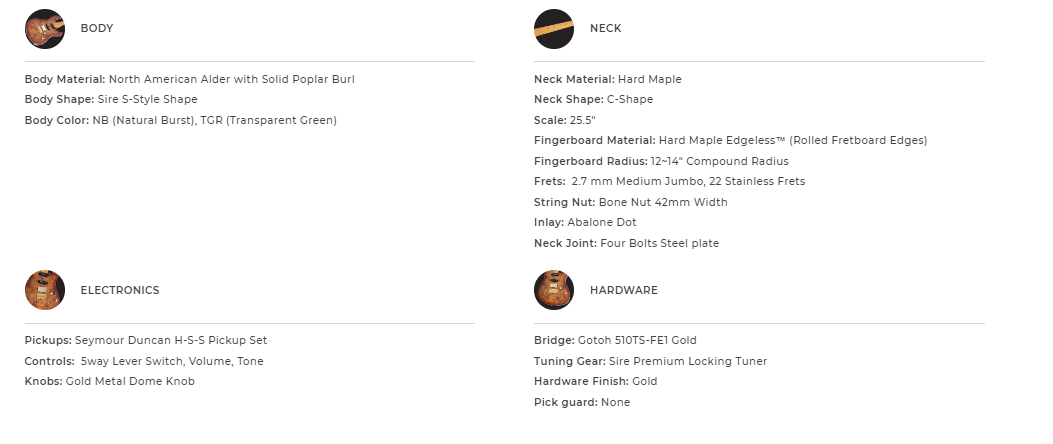Click the hardware bridge circular icon
1053x444 pixels.
click(554, 290)
